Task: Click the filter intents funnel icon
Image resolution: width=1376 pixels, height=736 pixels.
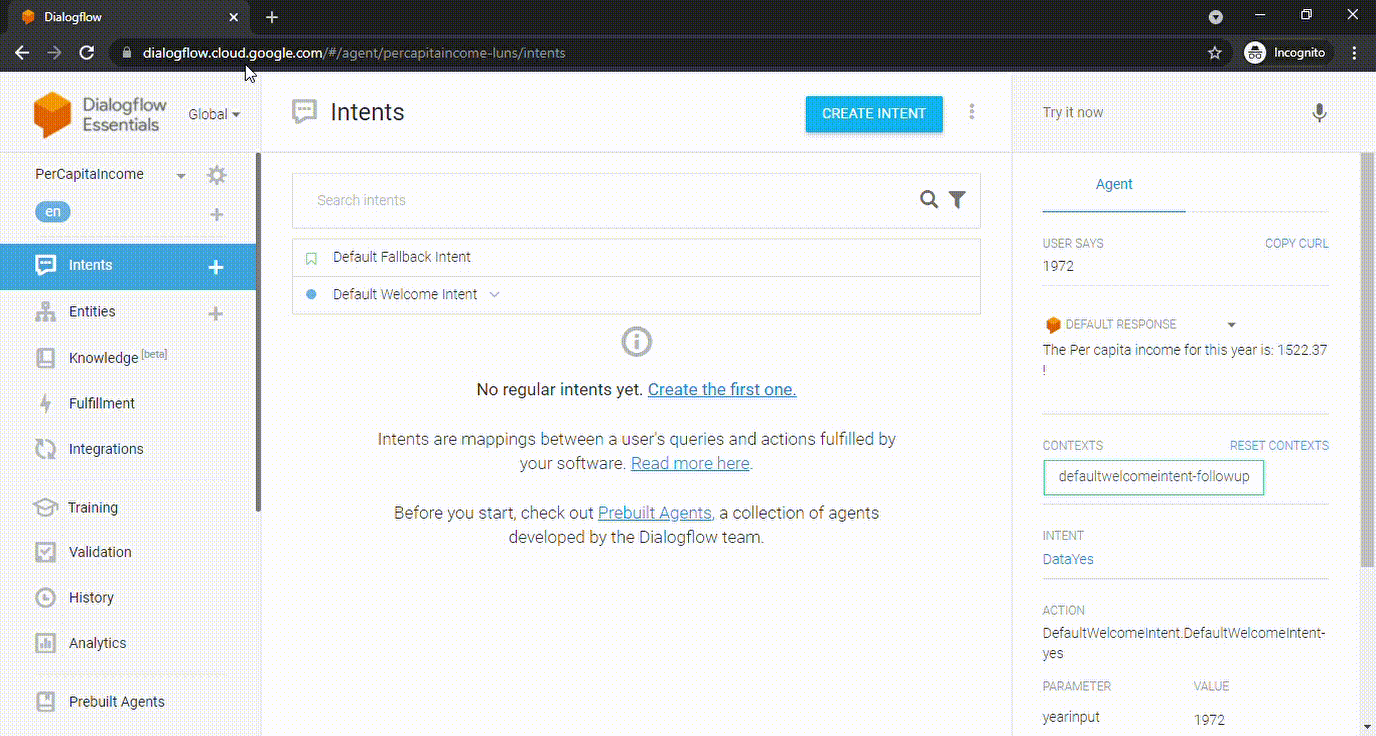Action: point(957,200)
